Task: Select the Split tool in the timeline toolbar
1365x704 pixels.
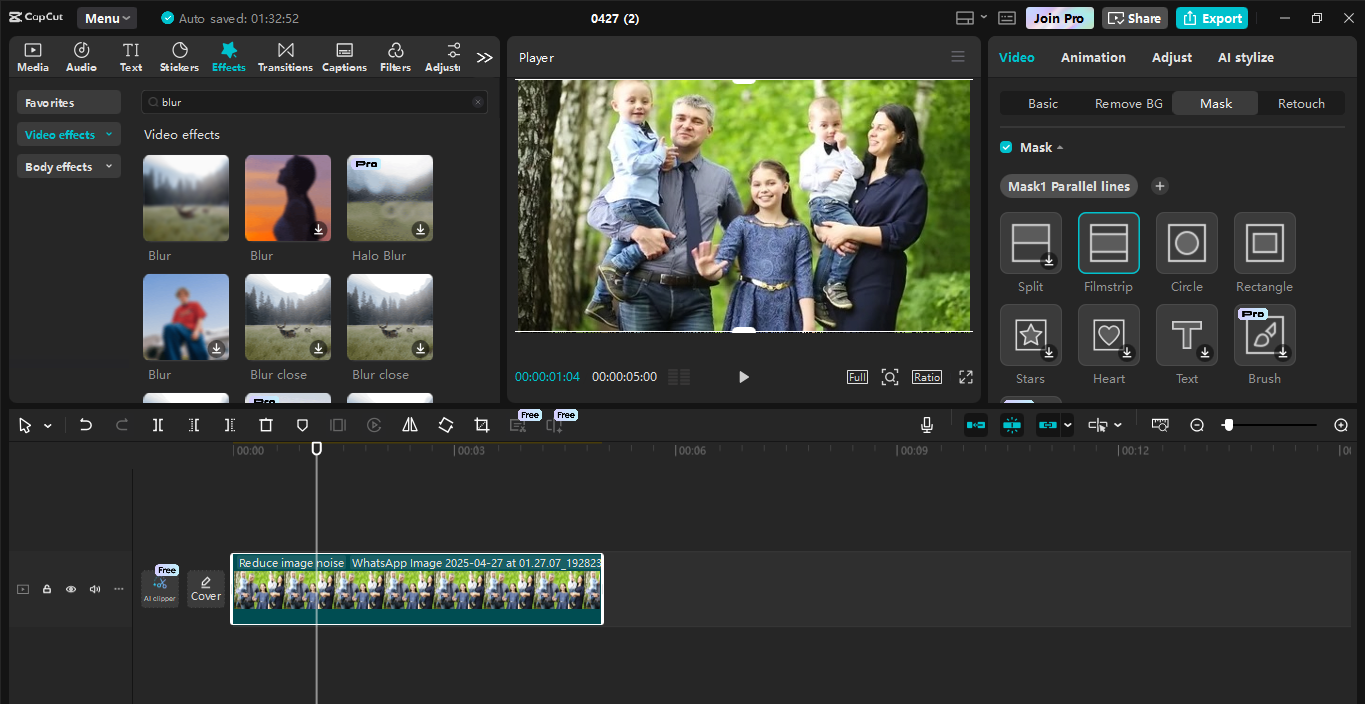Action: pos(157,425)
